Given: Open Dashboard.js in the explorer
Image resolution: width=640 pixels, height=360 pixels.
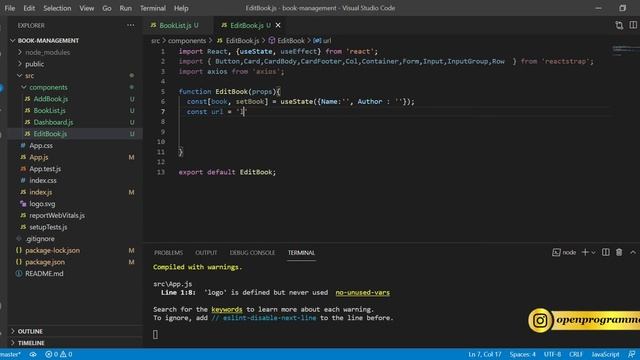Looking at the screenshot, I should tap(53, 122).
